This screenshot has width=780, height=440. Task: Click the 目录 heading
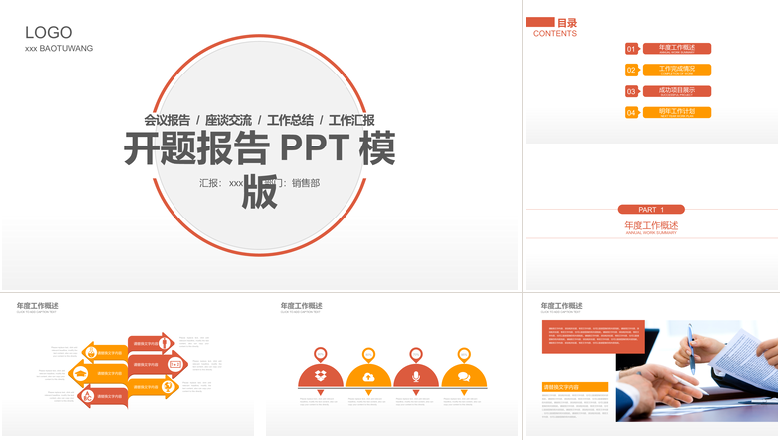pyautogui.click(x=567, y=23)
